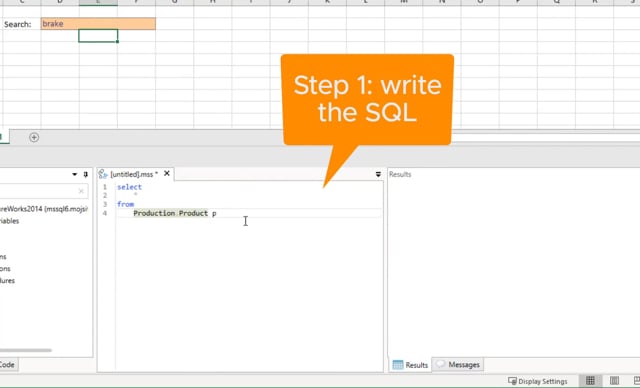This screenshot has width=640, height=388.
Task: Open the left panel's options dropdown arrow
Action: tap(75, 174)
